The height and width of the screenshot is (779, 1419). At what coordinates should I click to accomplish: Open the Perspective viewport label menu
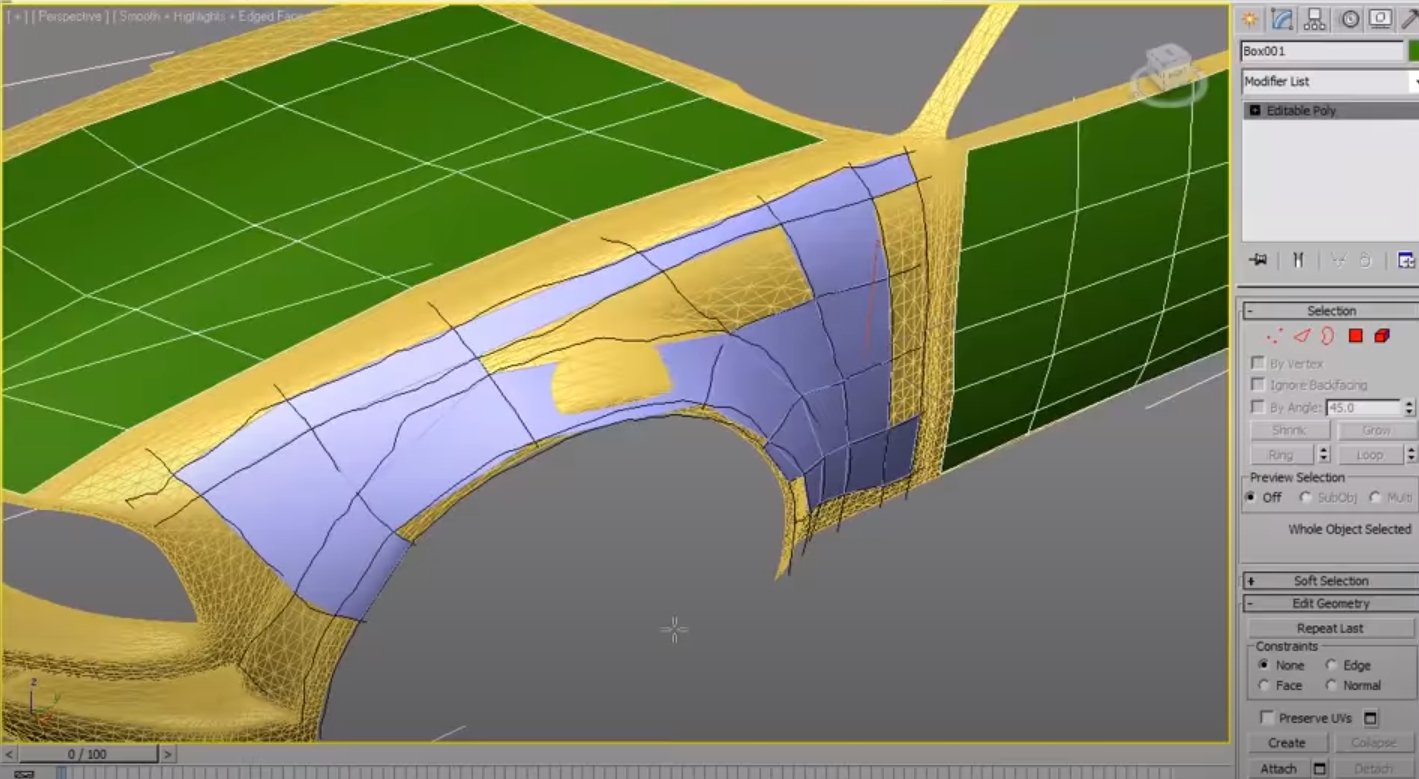point(72,17)
